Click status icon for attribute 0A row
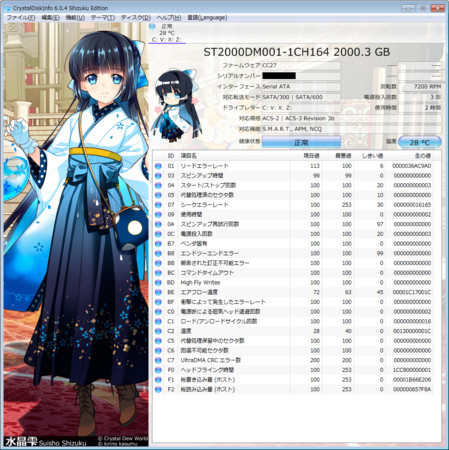 tap(158, 224)
